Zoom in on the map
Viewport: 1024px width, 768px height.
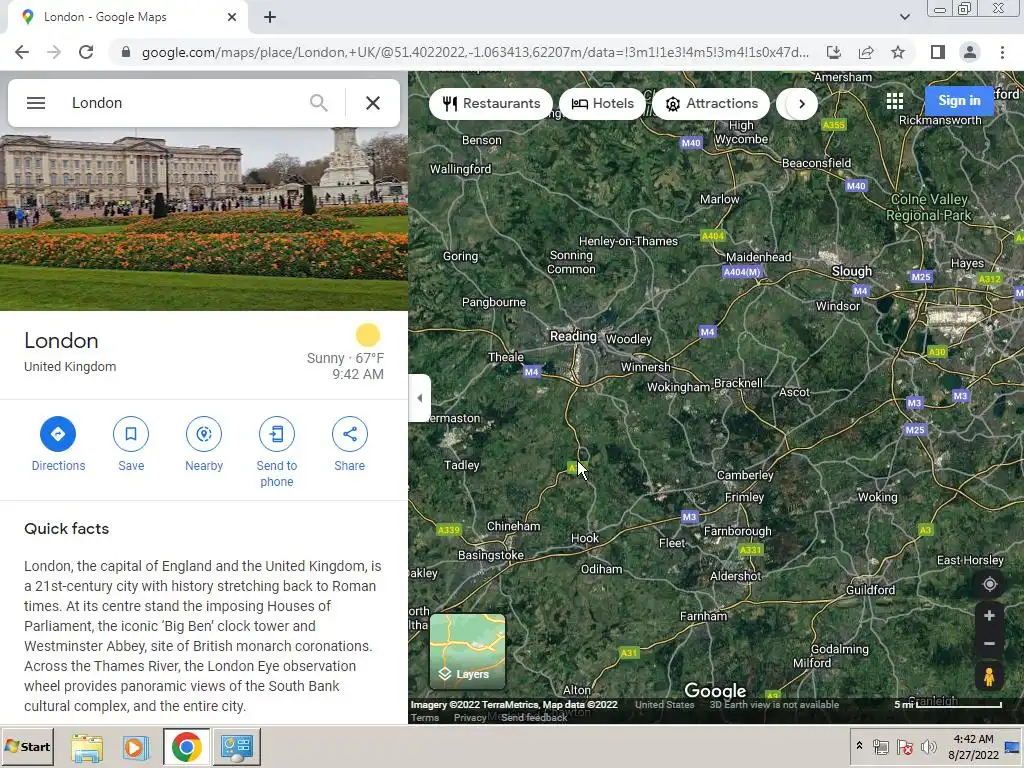[x=989, y=616]
